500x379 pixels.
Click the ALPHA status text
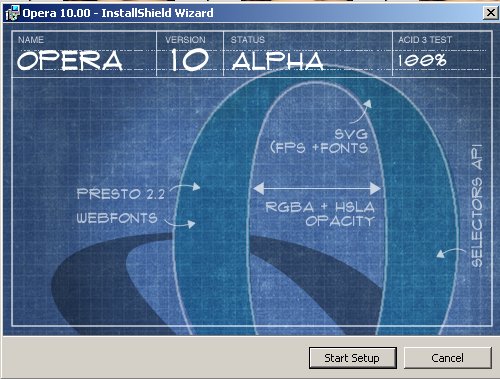[278, 61]
